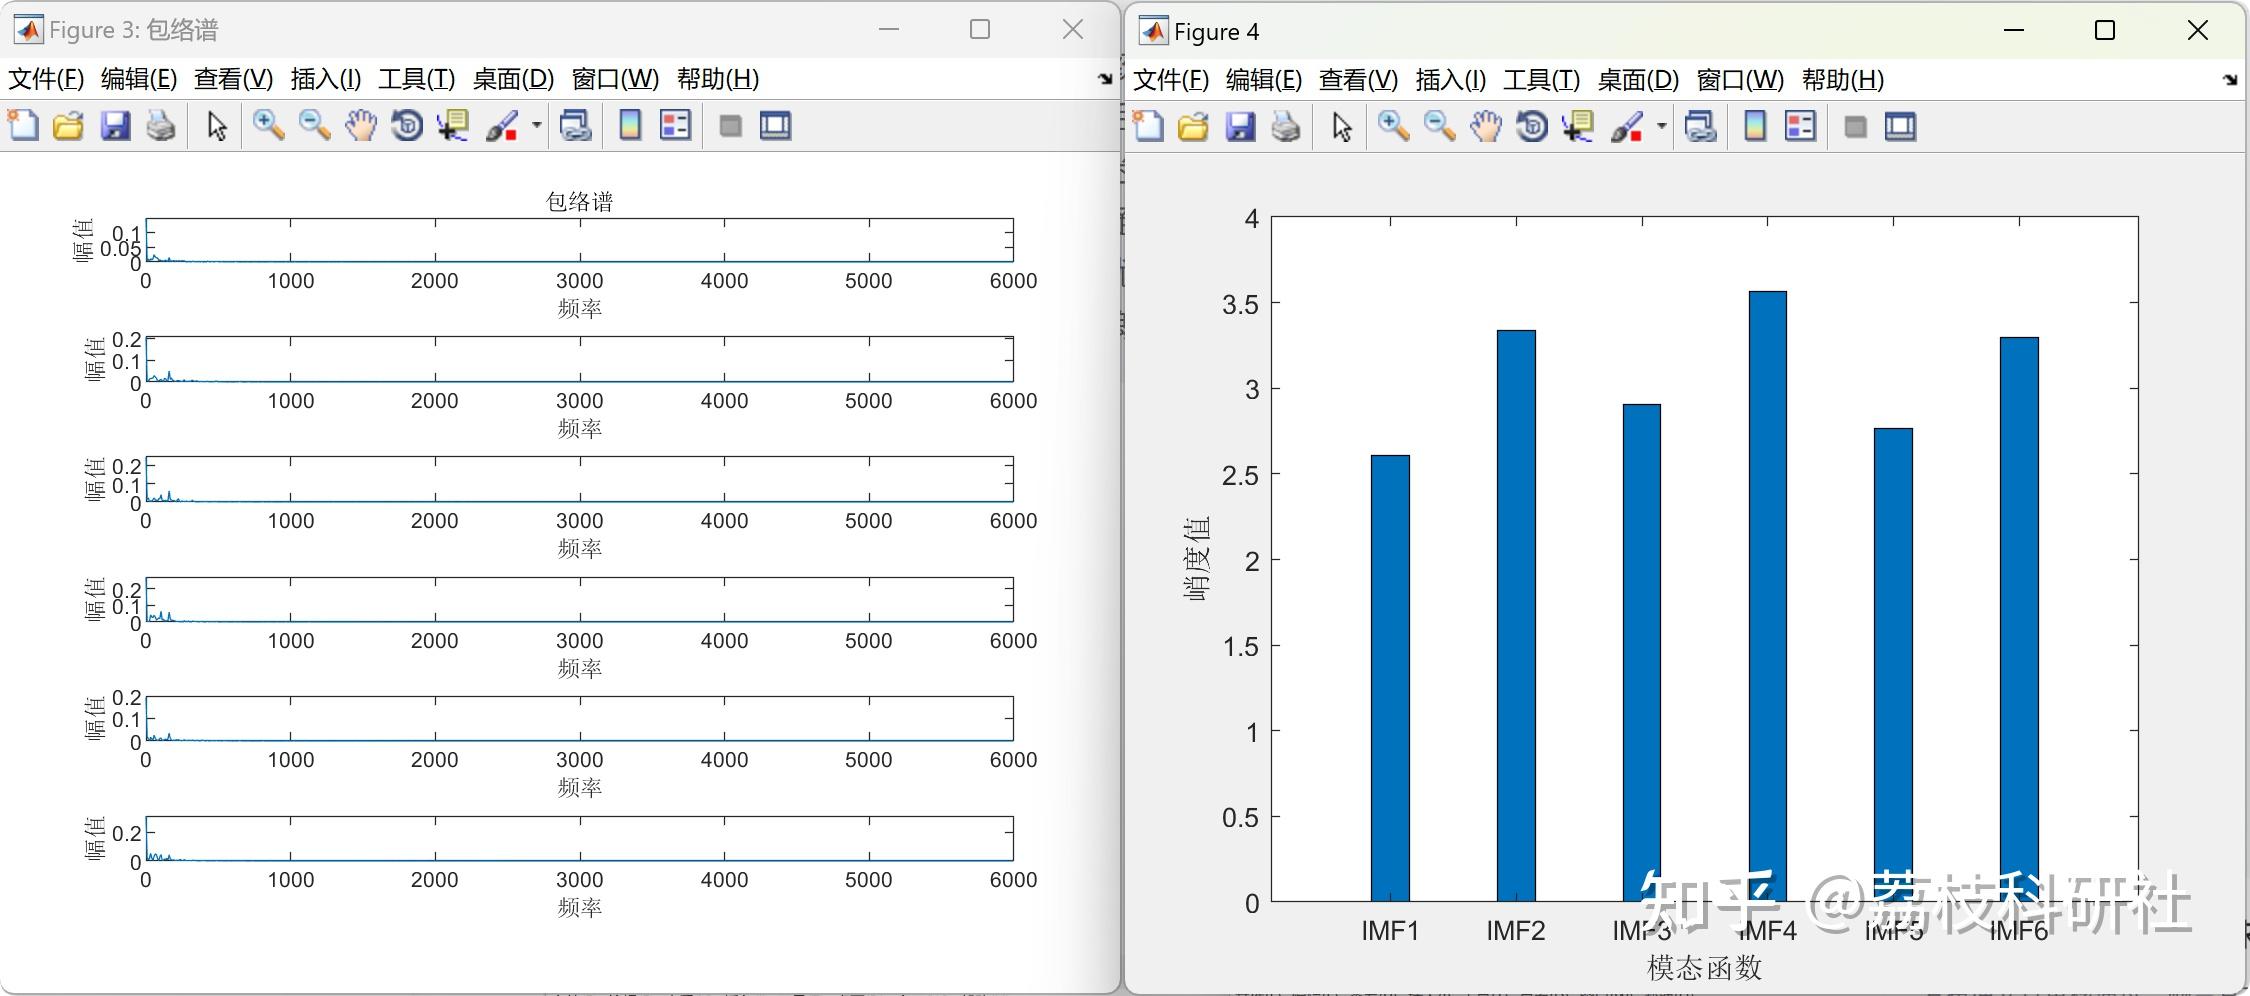
Task: Select the Zoom In tool in Figure 3
Action: [267, 126]
